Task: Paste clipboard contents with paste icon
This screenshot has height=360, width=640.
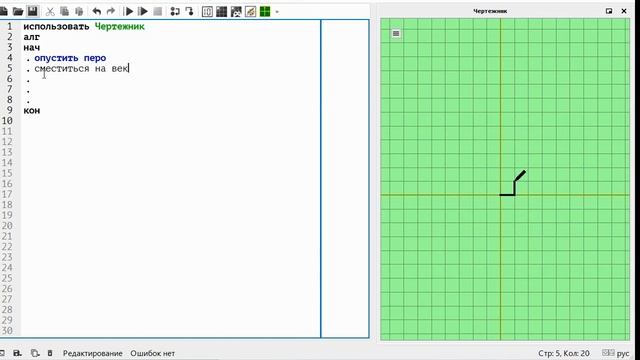Action: point(79,11)
